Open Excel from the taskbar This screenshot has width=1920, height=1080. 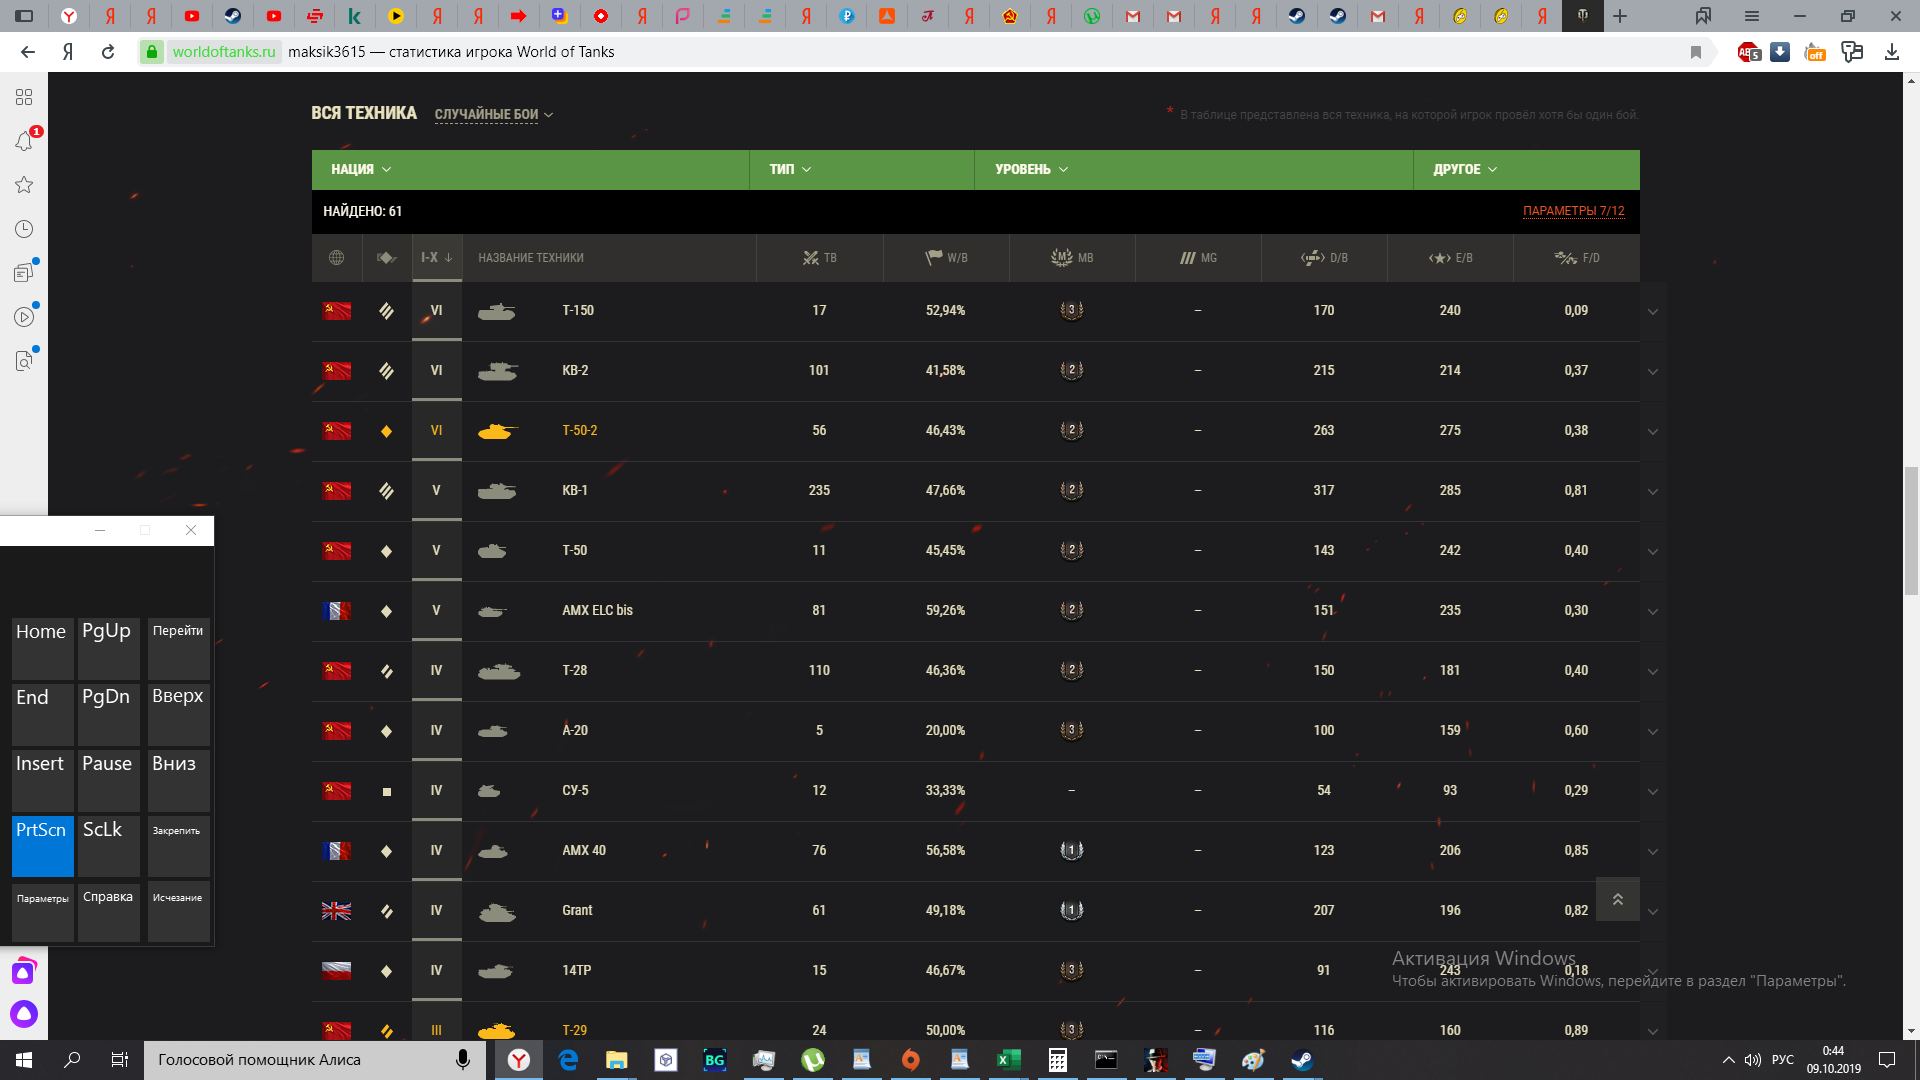coord(1008,1059)
